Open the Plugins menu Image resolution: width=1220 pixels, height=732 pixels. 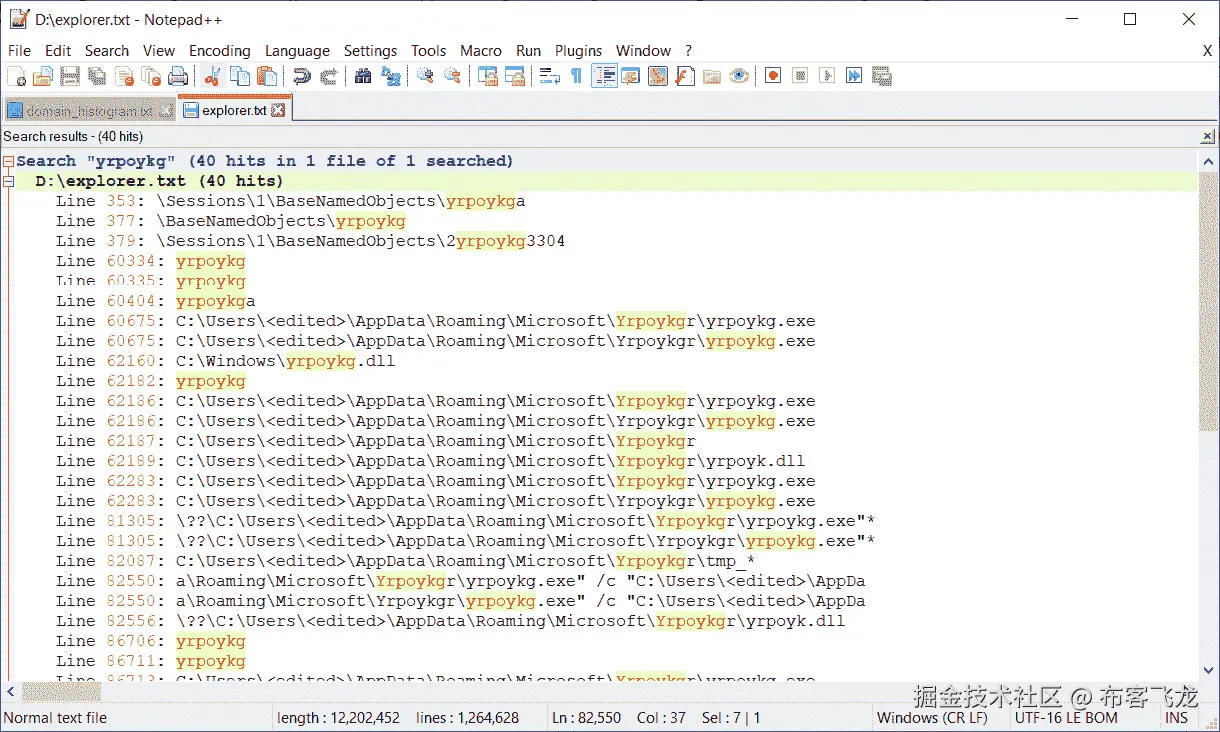[x=578, y=50]
